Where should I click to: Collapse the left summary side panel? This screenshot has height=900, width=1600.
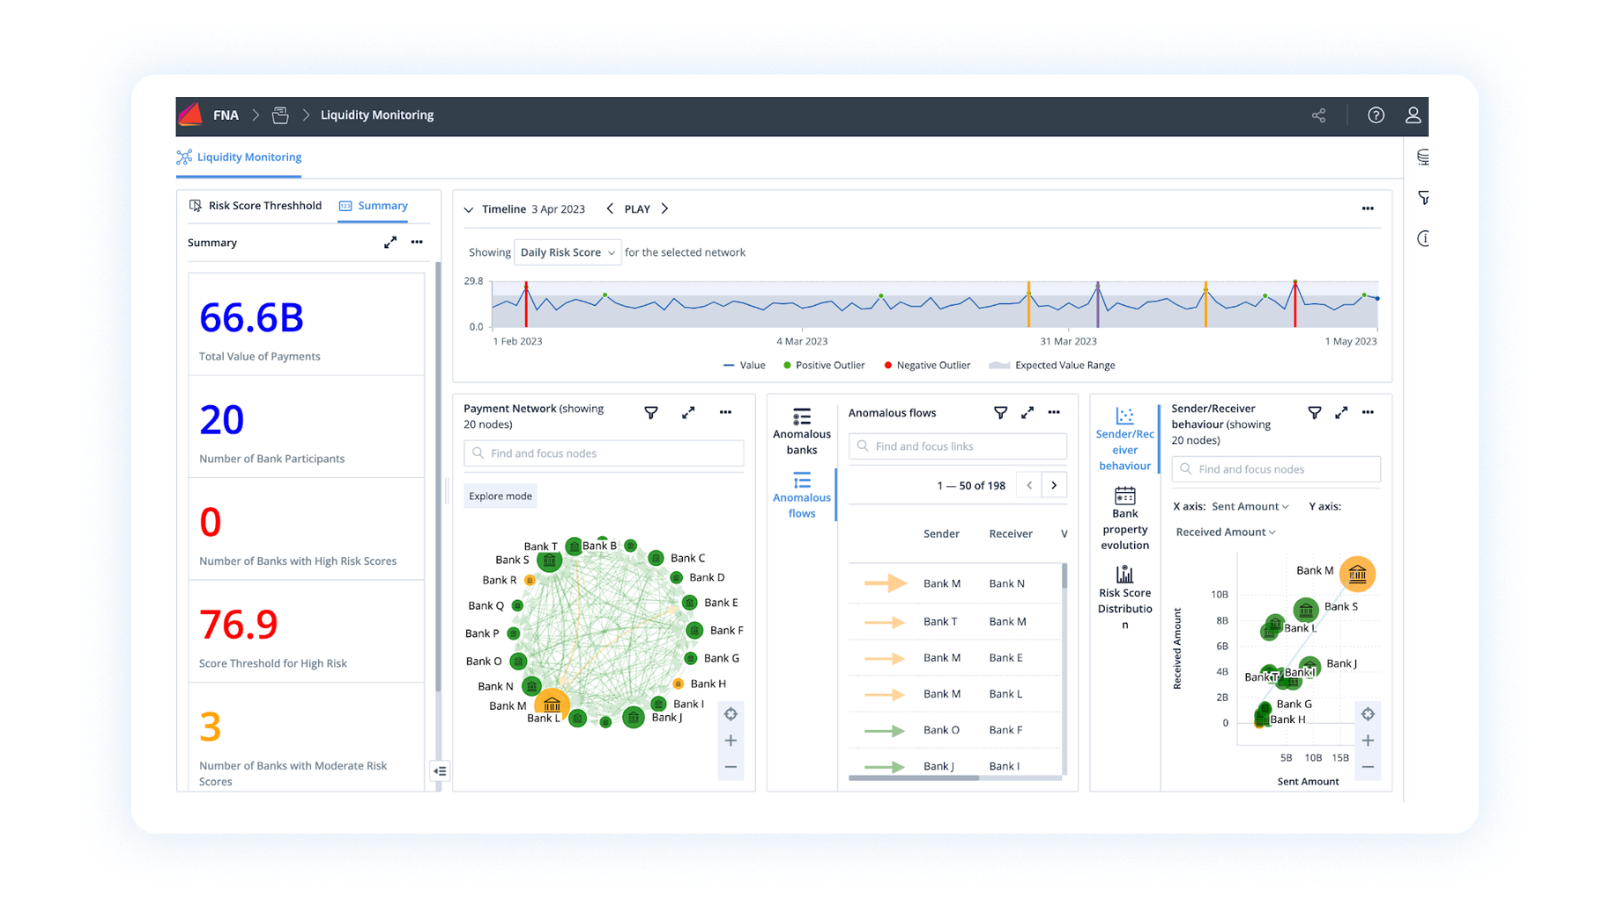[440, 771]
